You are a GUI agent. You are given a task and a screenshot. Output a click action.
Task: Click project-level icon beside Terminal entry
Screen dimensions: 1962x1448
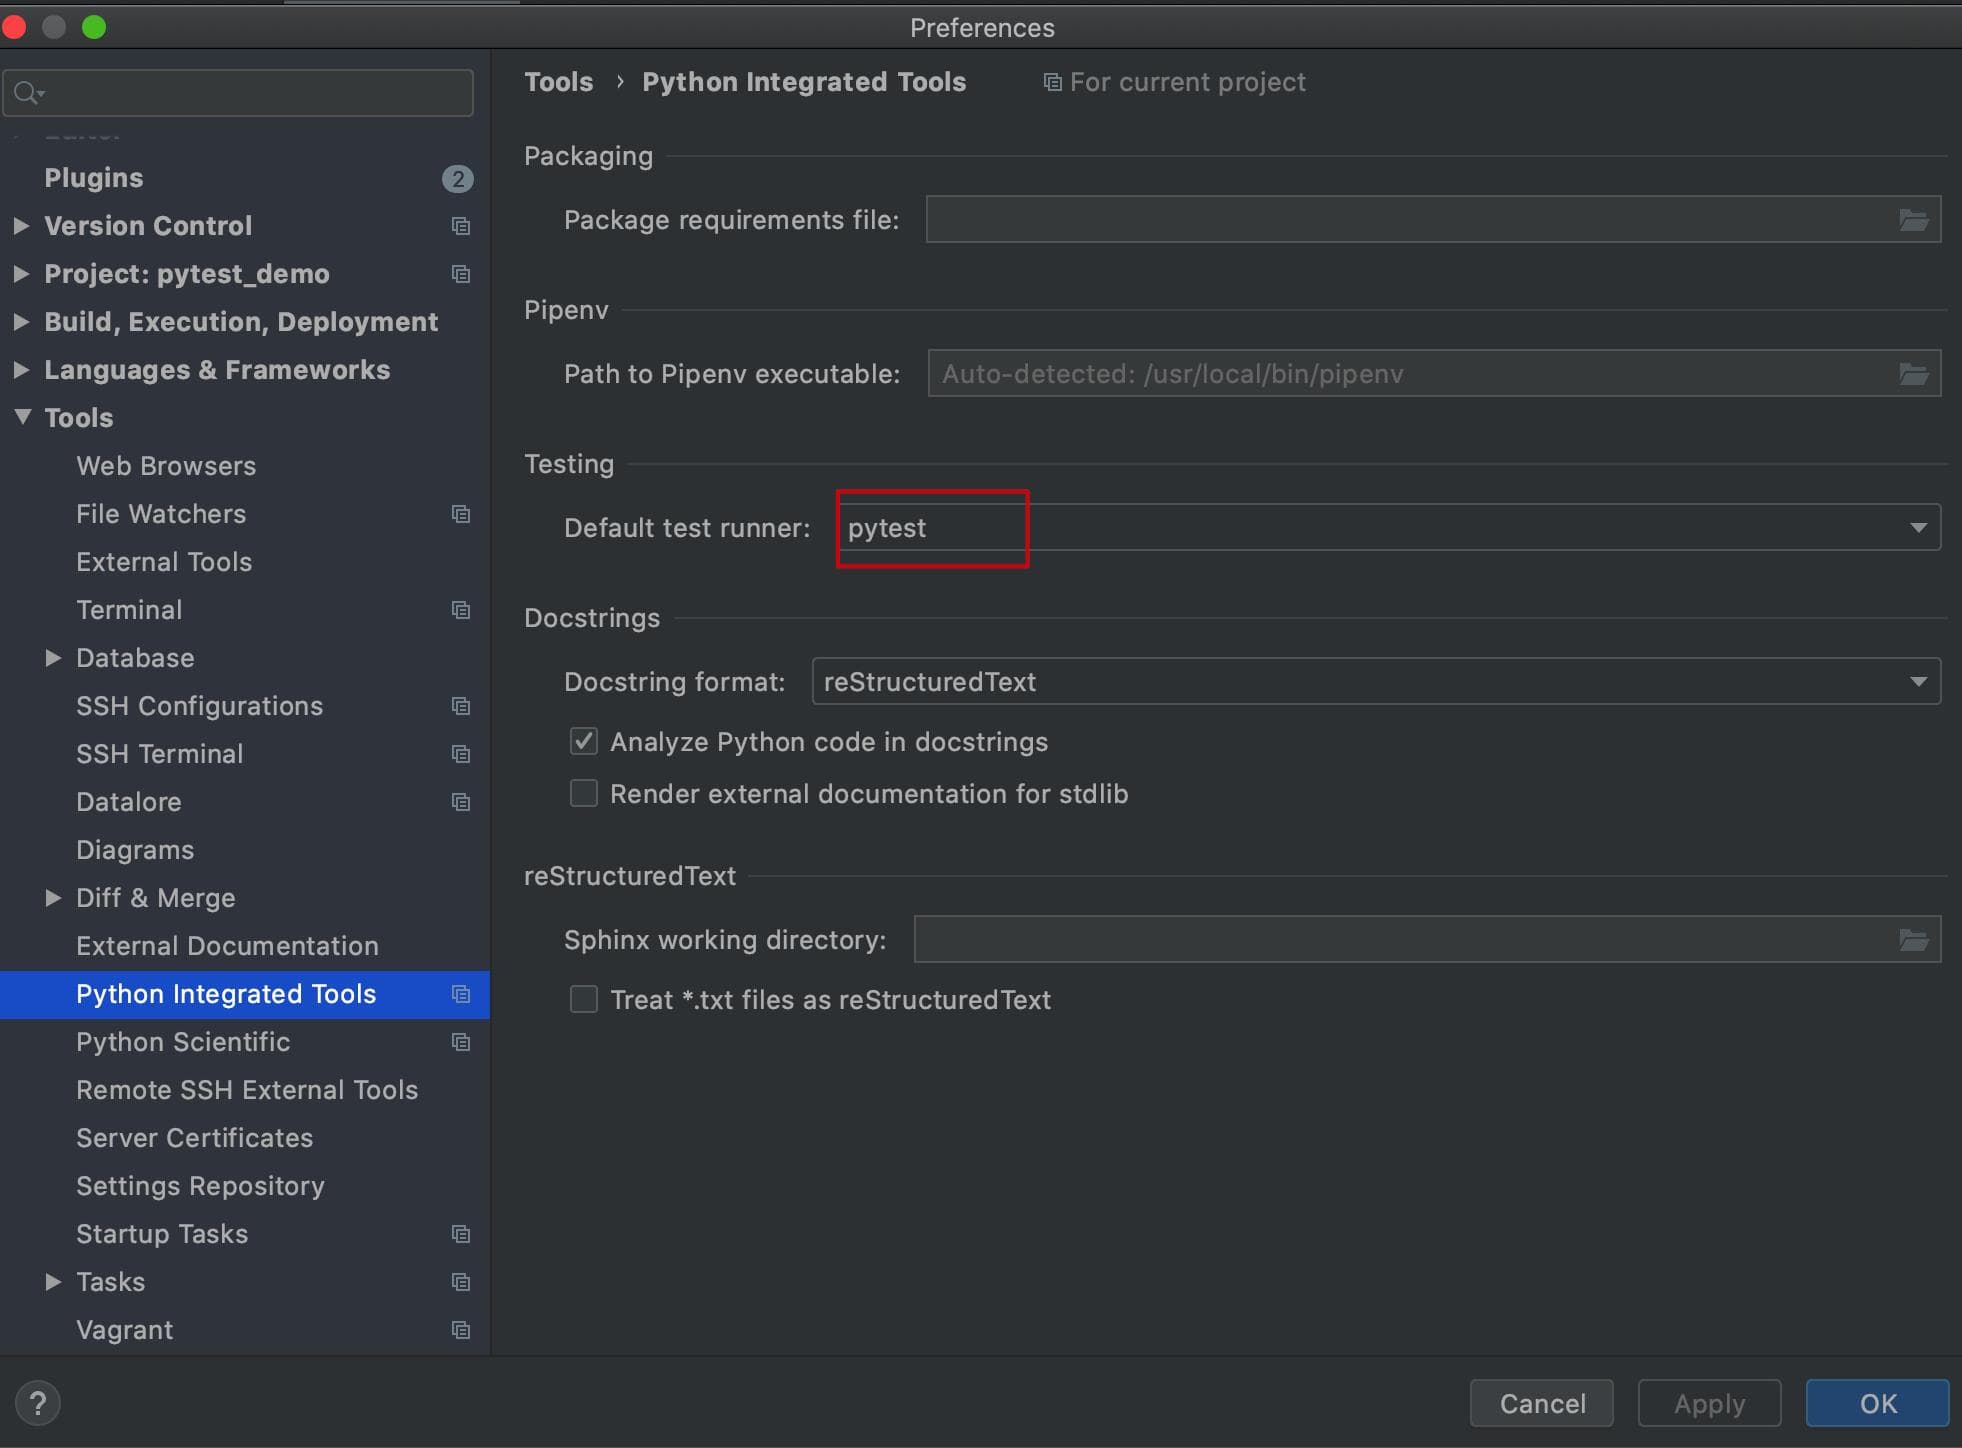[460, 610]
